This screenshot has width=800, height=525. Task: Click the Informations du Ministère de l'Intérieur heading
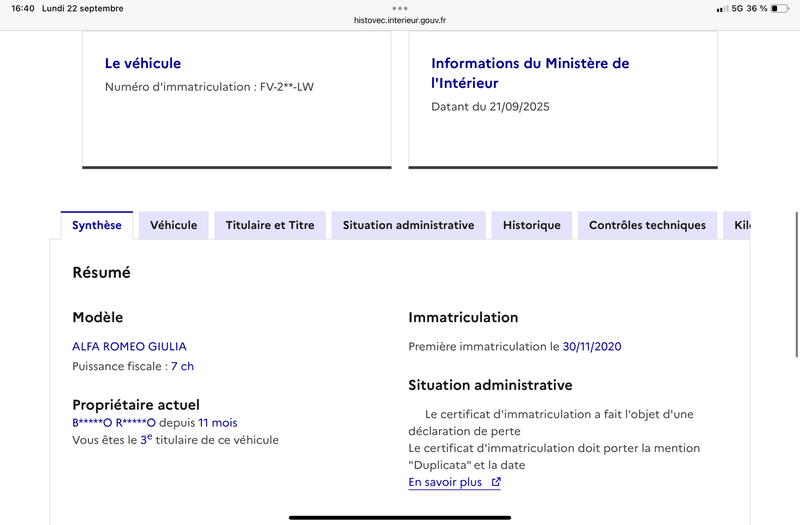[530, 73]
